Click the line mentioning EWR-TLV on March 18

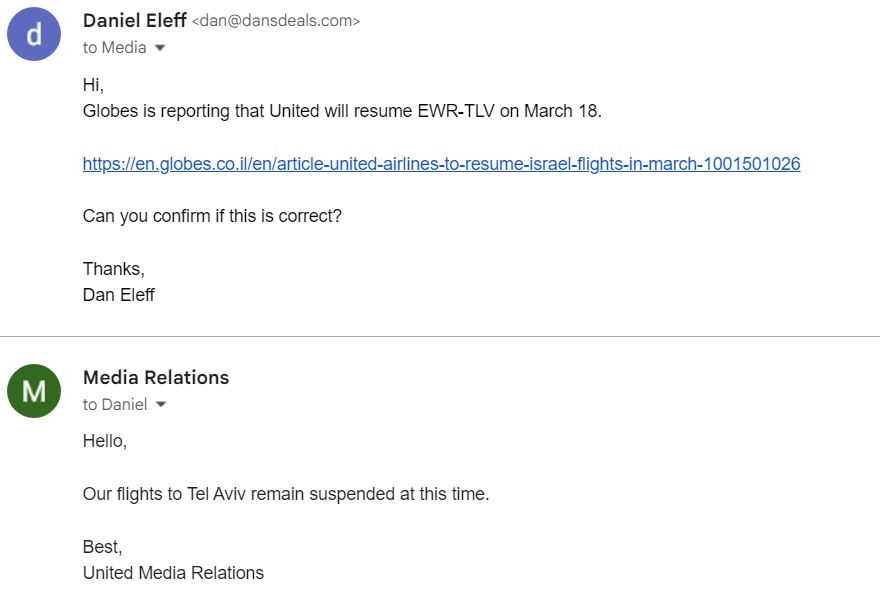342,111
